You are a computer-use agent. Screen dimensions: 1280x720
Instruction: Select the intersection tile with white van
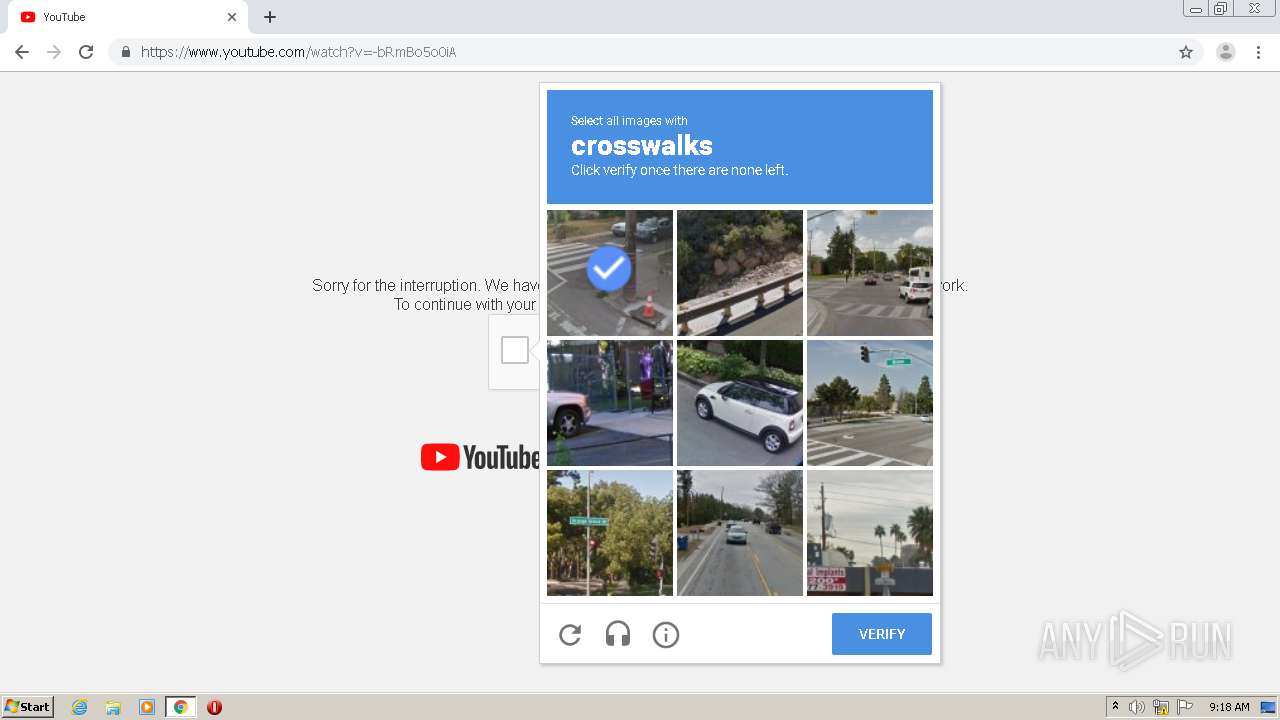870,273
